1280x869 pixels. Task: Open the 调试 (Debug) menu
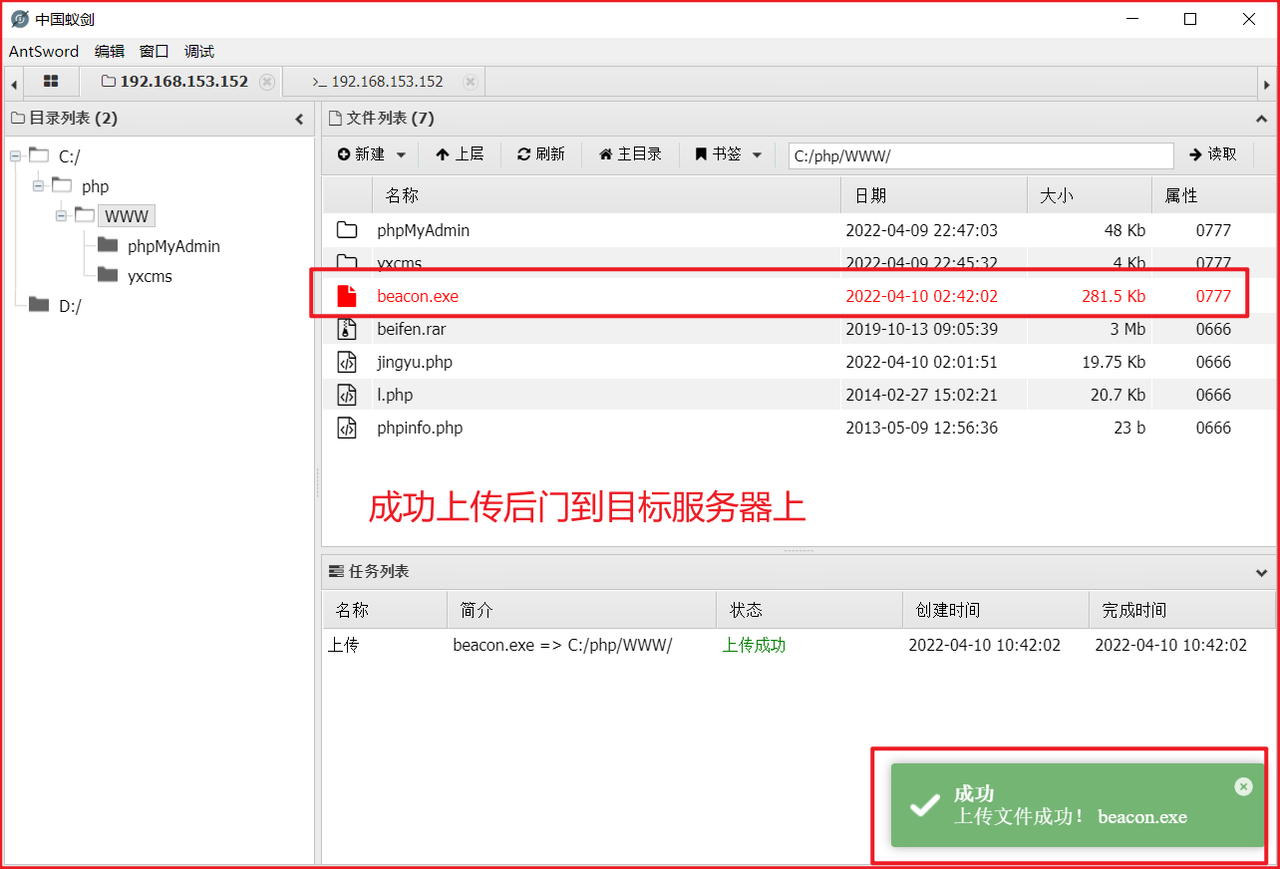(199, 51)
